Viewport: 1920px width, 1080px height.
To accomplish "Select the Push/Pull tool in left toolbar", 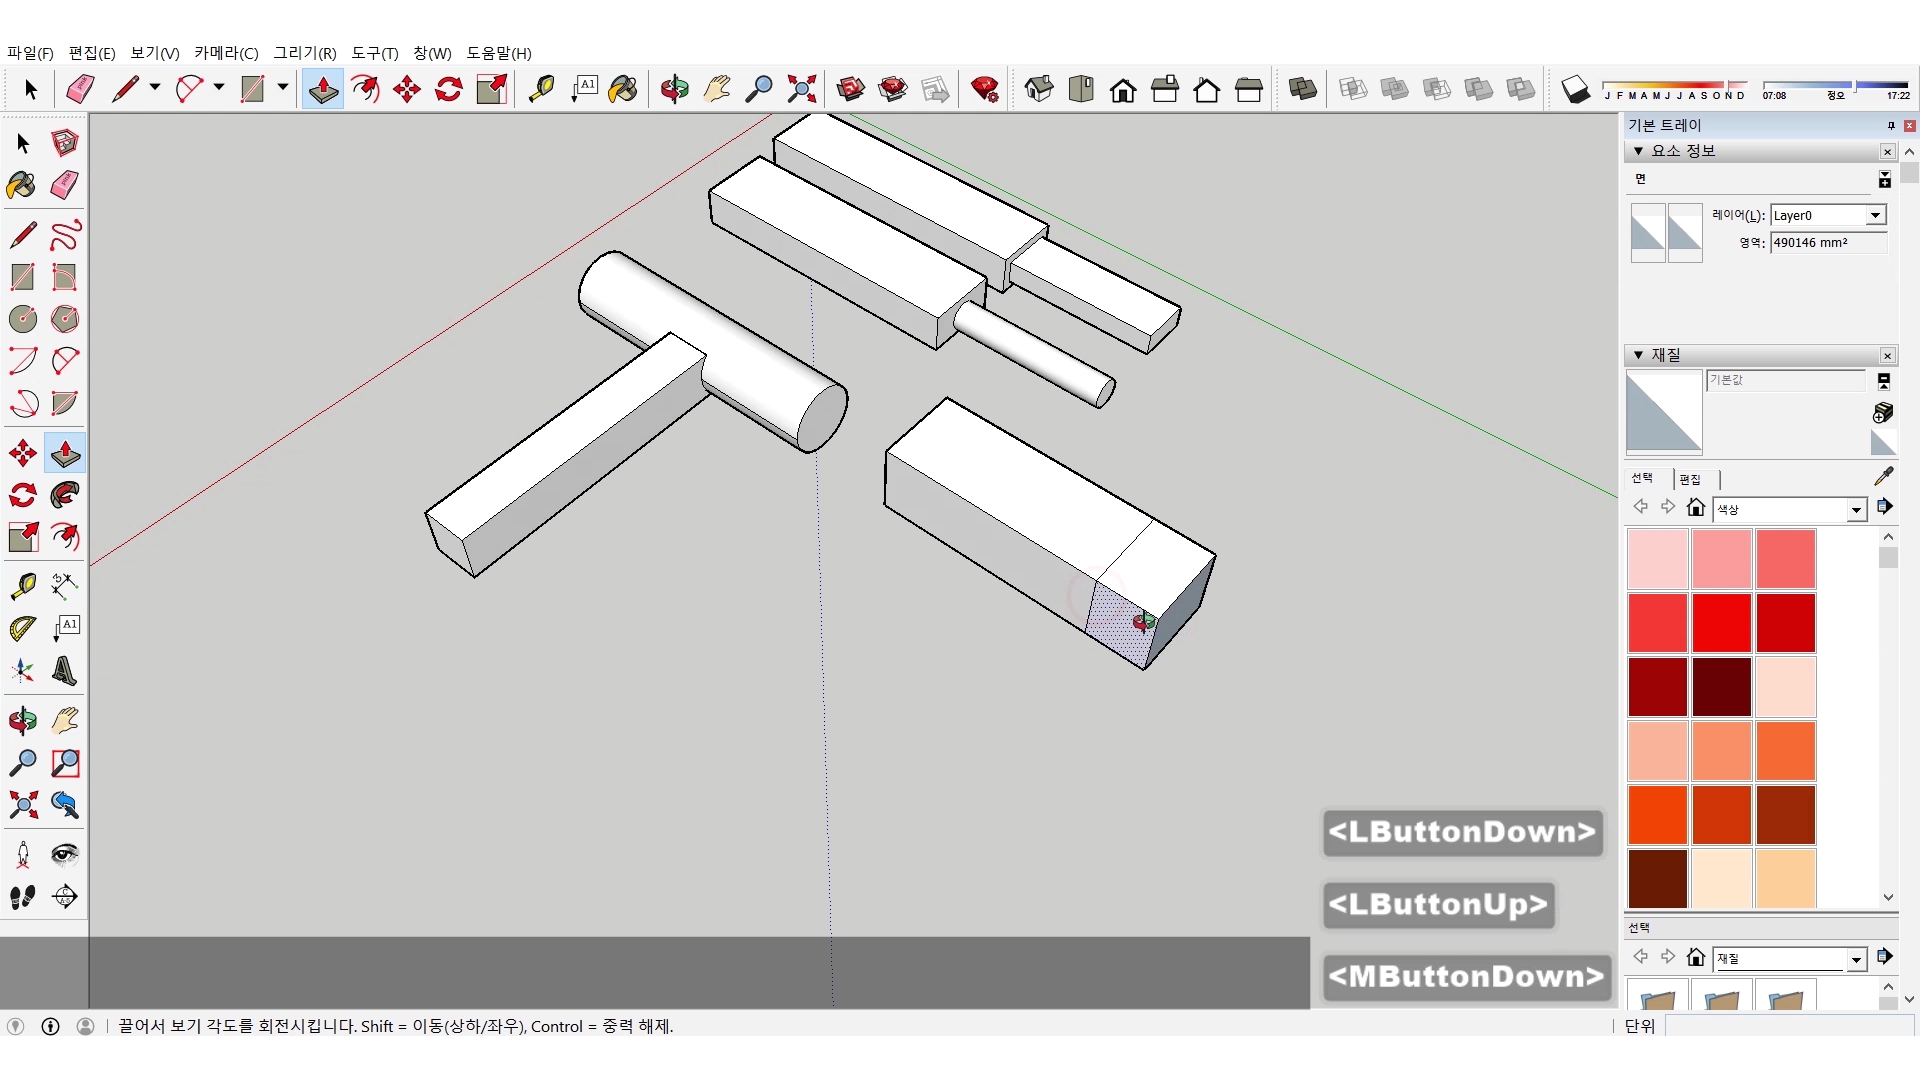I will pos(65,453).
